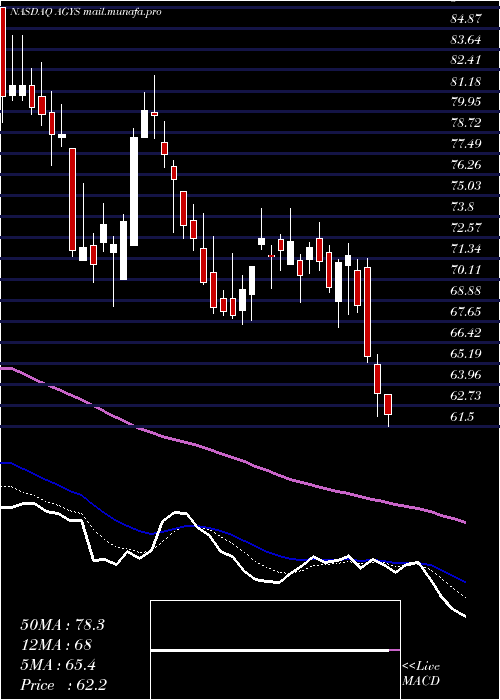The height and width of the screenshot is (700, 500).
Task: Click the end of the thick white MACD line
Action: click(465, 617)
